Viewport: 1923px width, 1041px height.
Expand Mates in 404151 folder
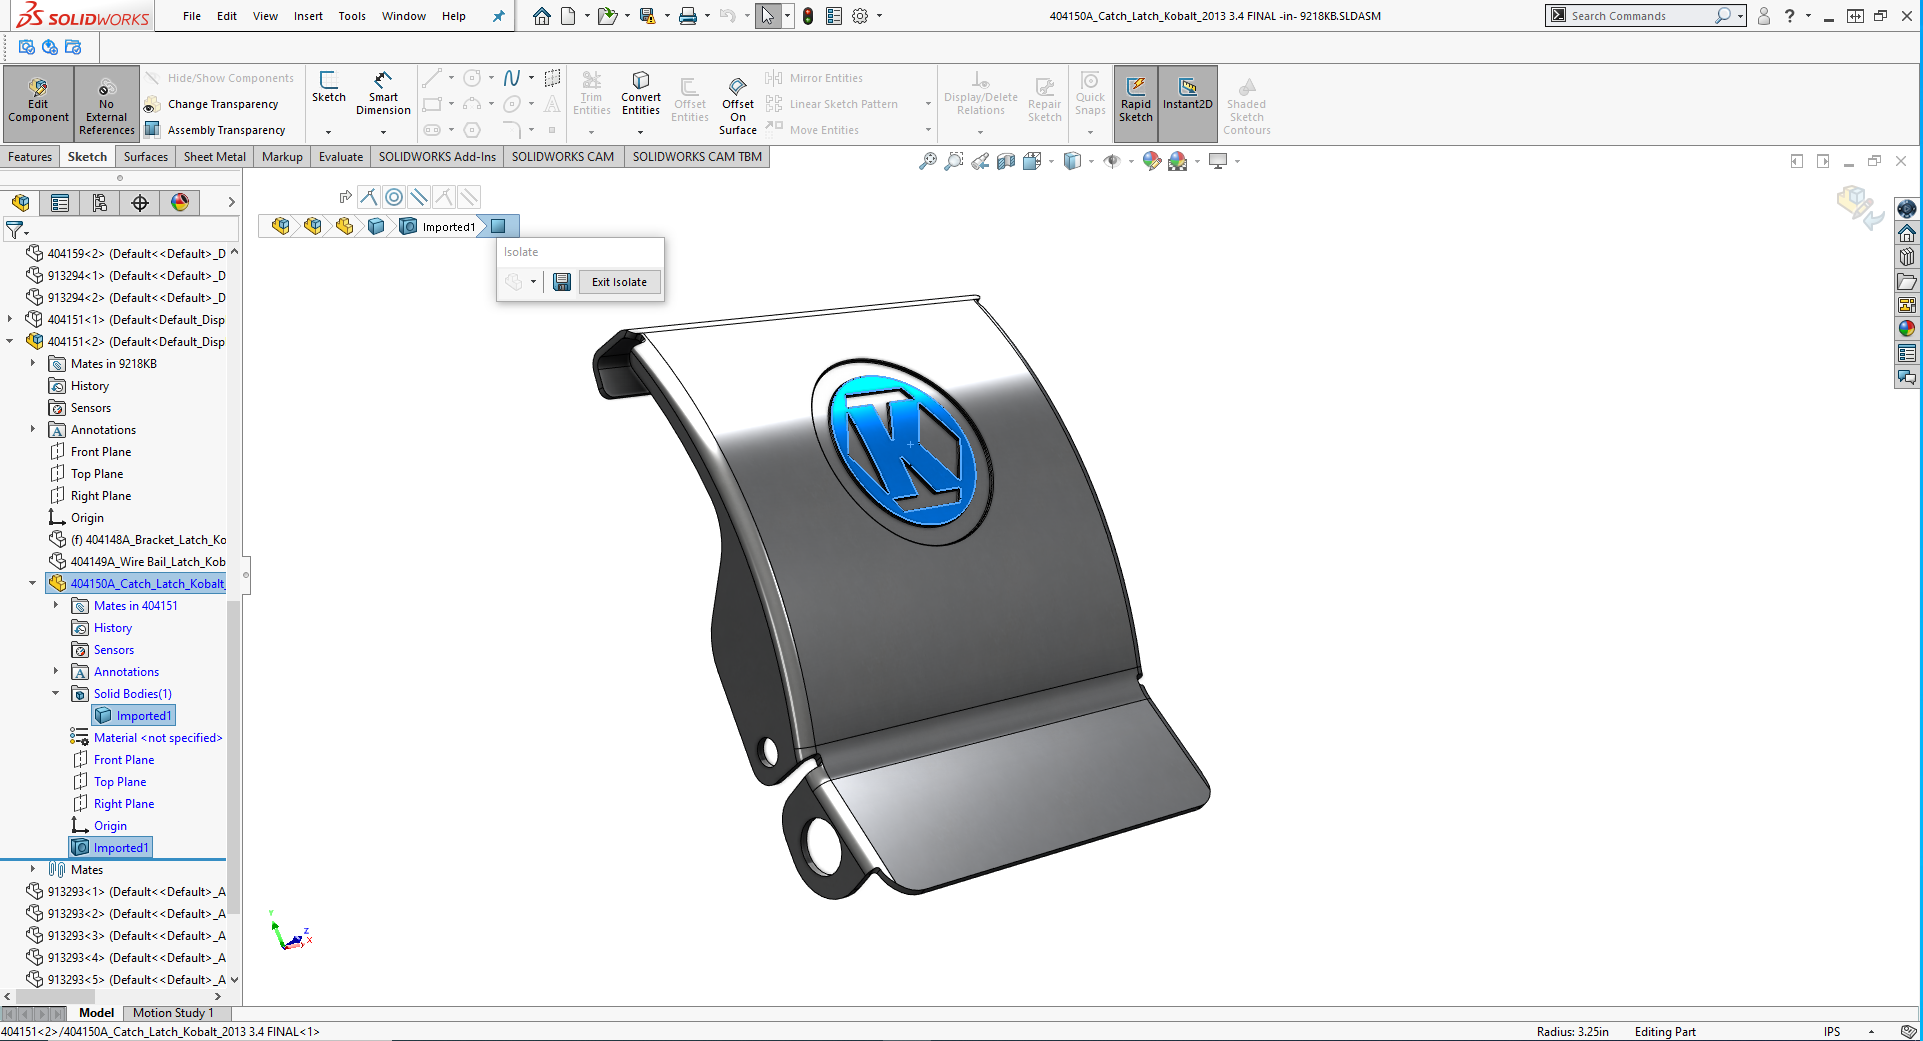(x=56, y=606)
